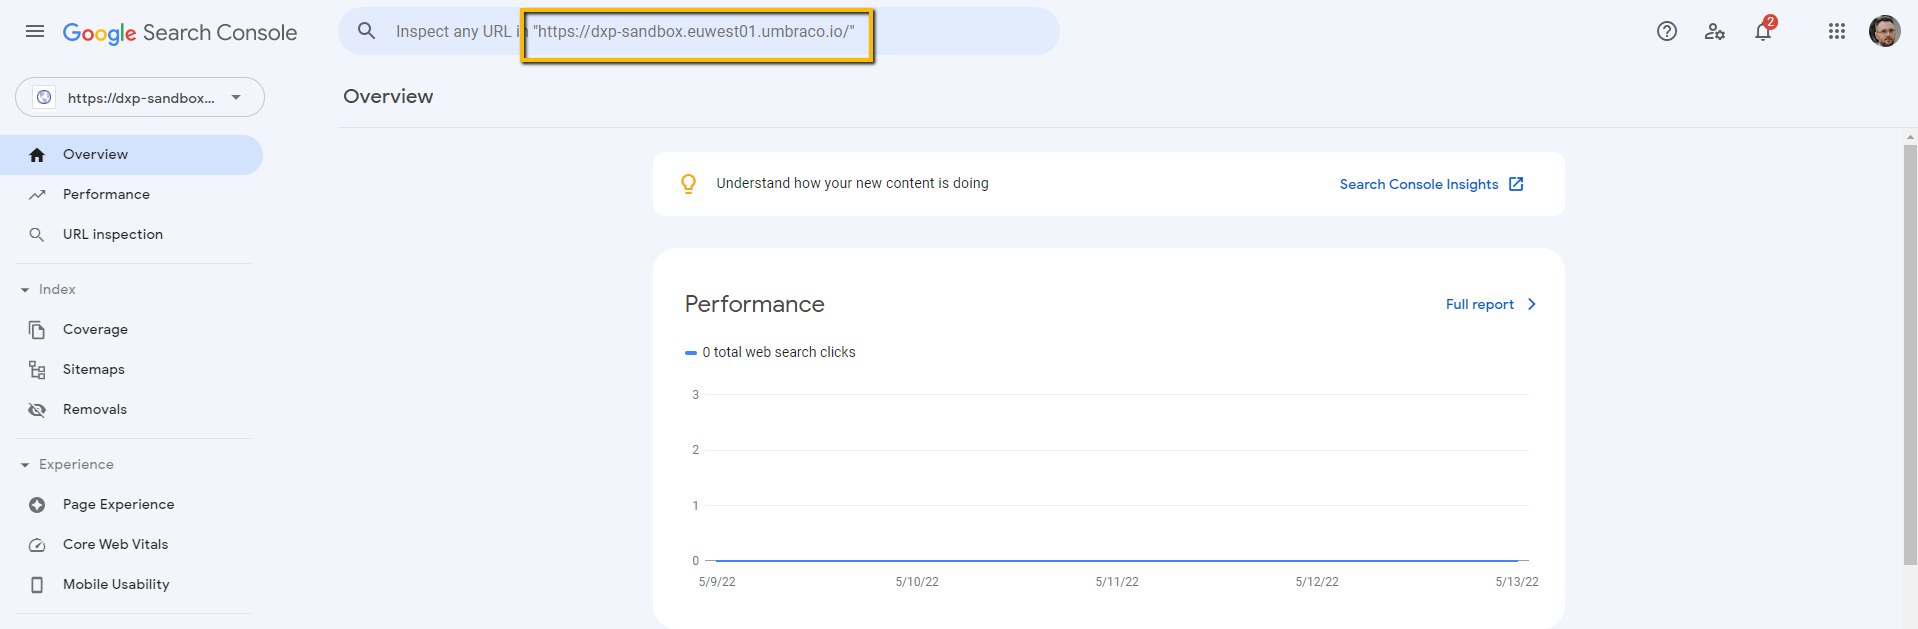
Task: Click the 5/13/22 date on chart axis
Action: [1517, 581]
